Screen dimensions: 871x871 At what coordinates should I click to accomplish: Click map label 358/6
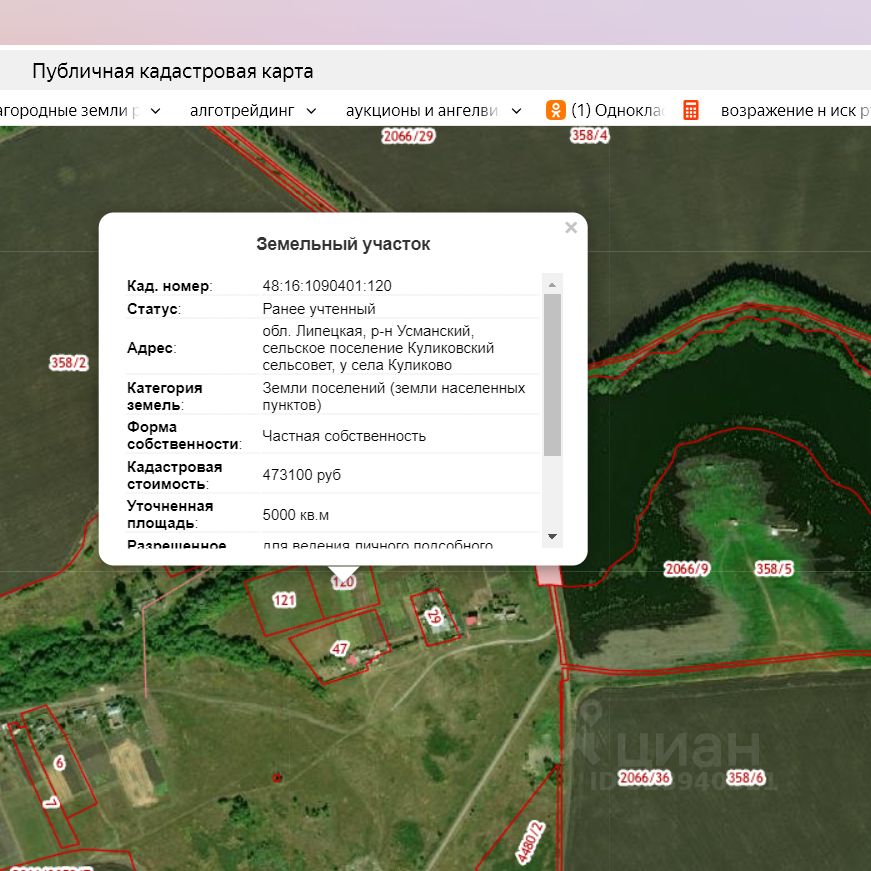tap(746, 778)
